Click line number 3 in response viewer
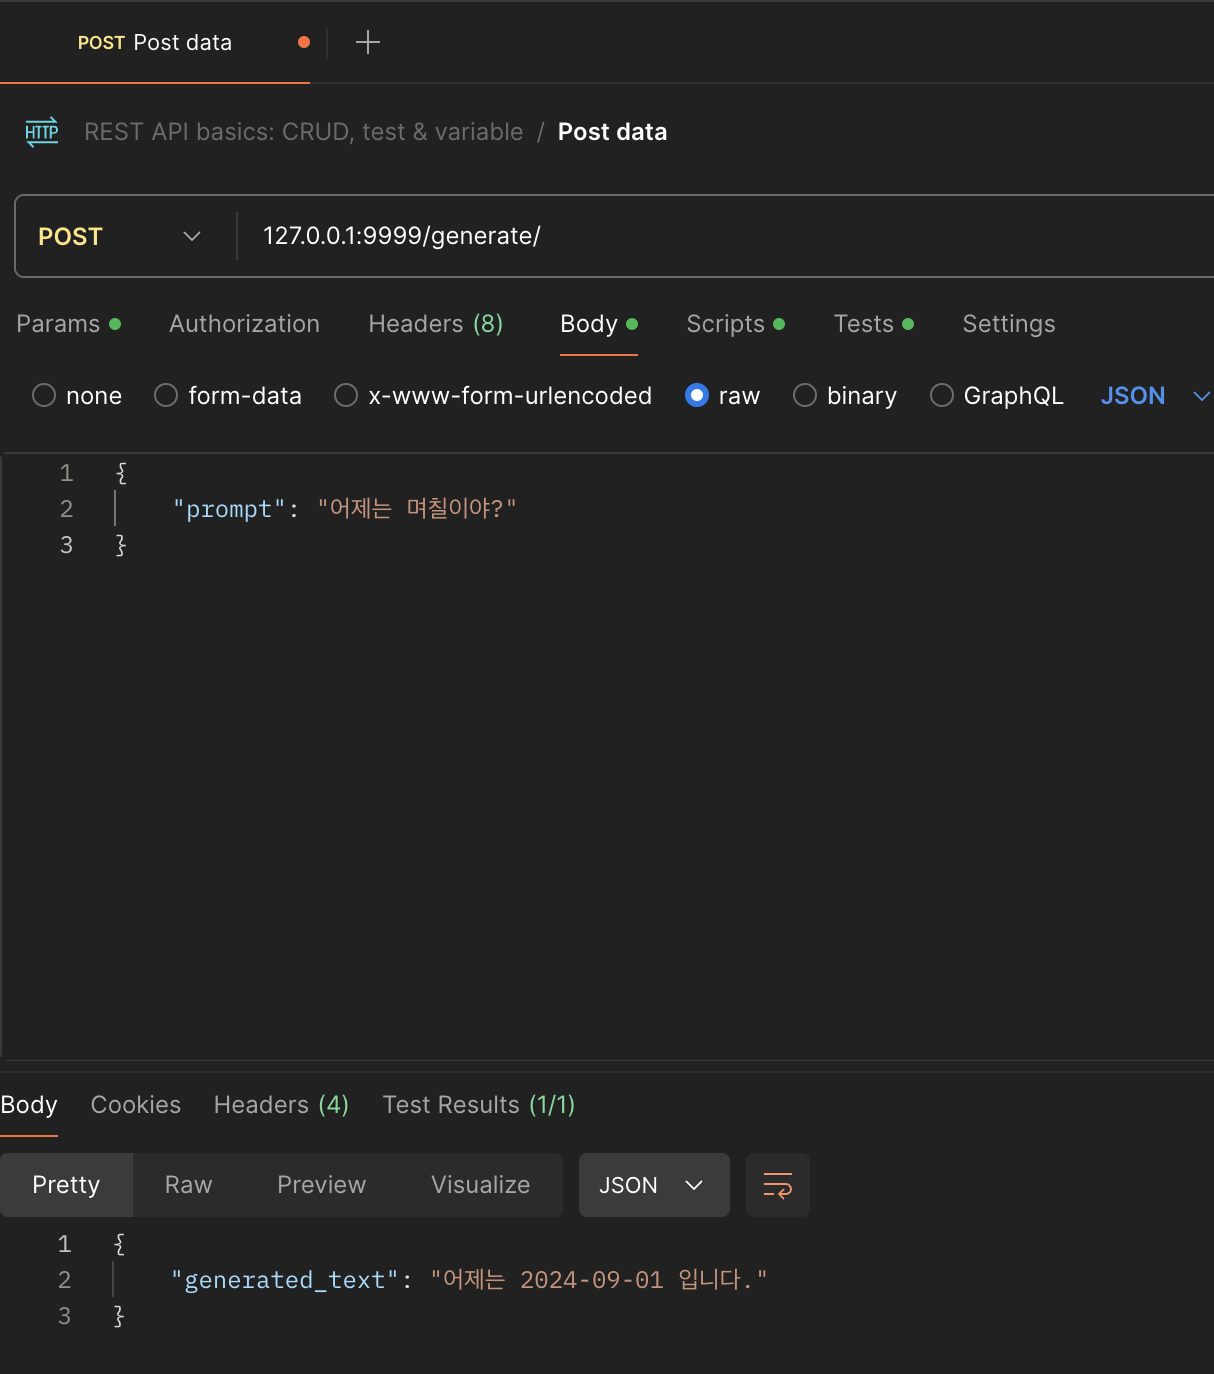 (64, 1316)
